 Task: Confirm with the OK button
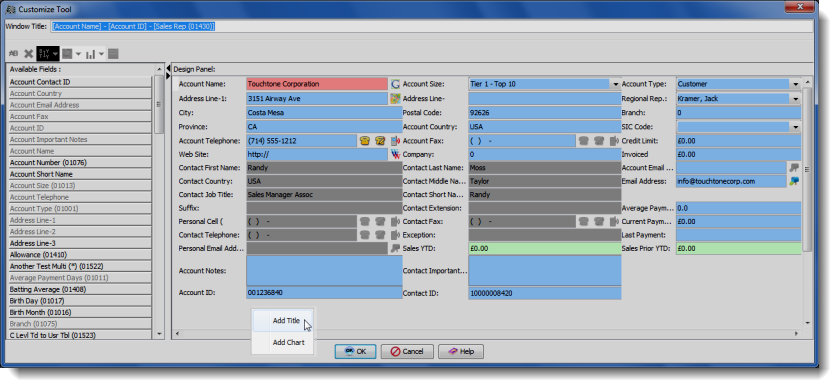(x=355, y=352)
